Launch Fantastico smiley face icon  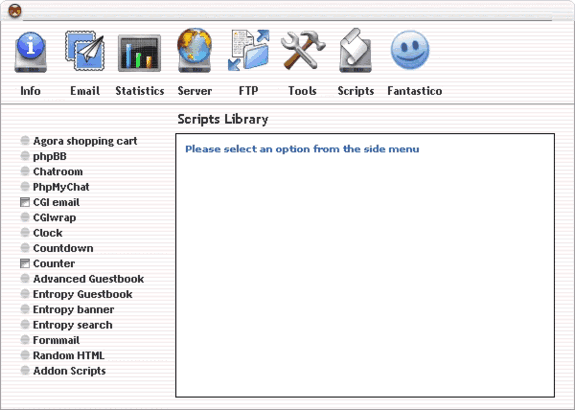click(410, 50)
